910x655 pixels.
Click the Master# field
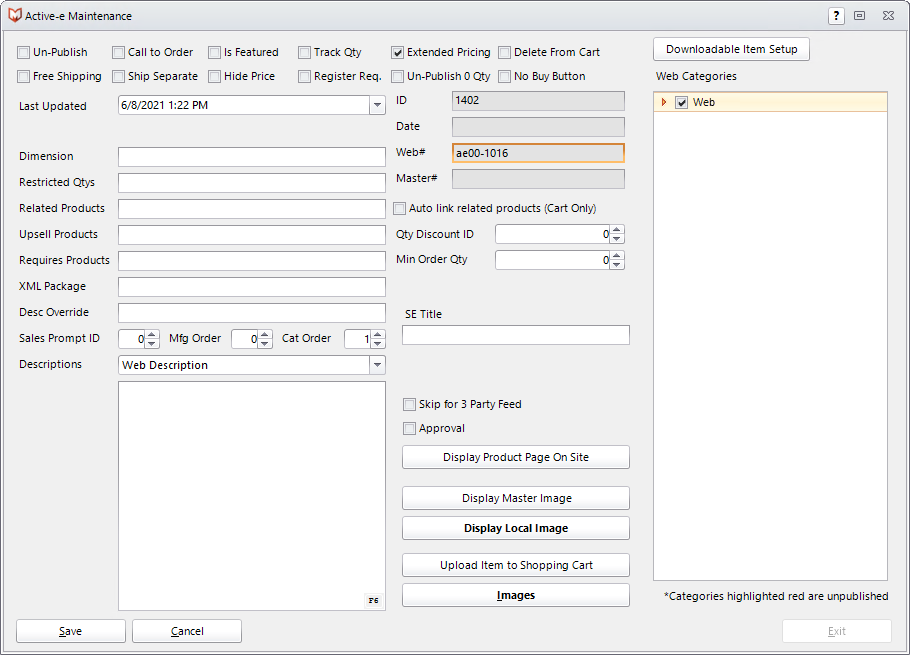(539, 179)
